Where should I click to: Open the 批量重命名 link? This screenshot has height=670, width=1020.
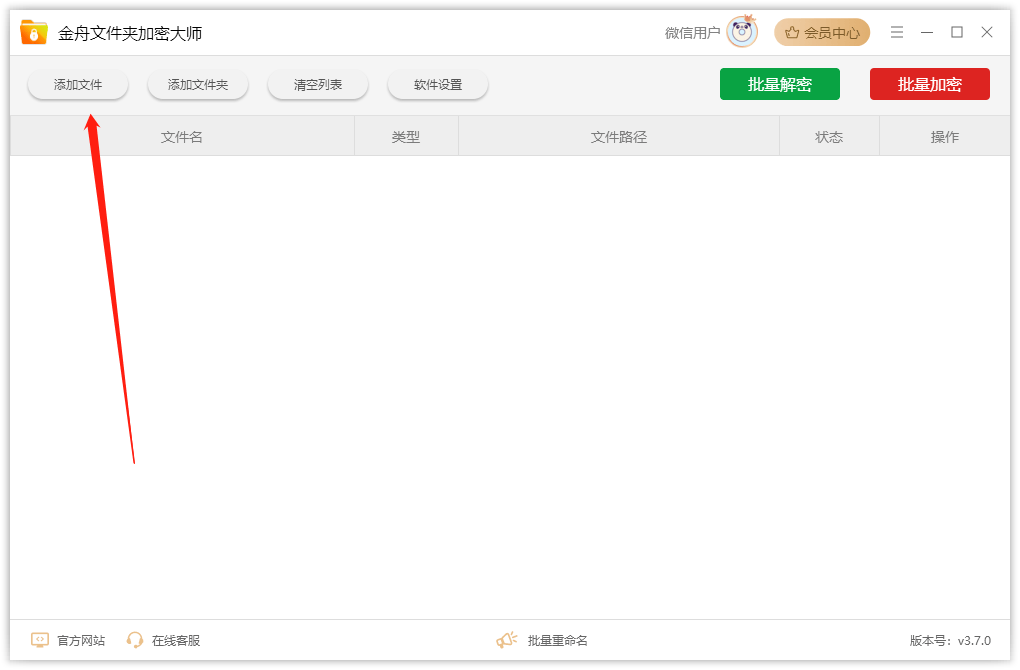(x=558, y=640)
